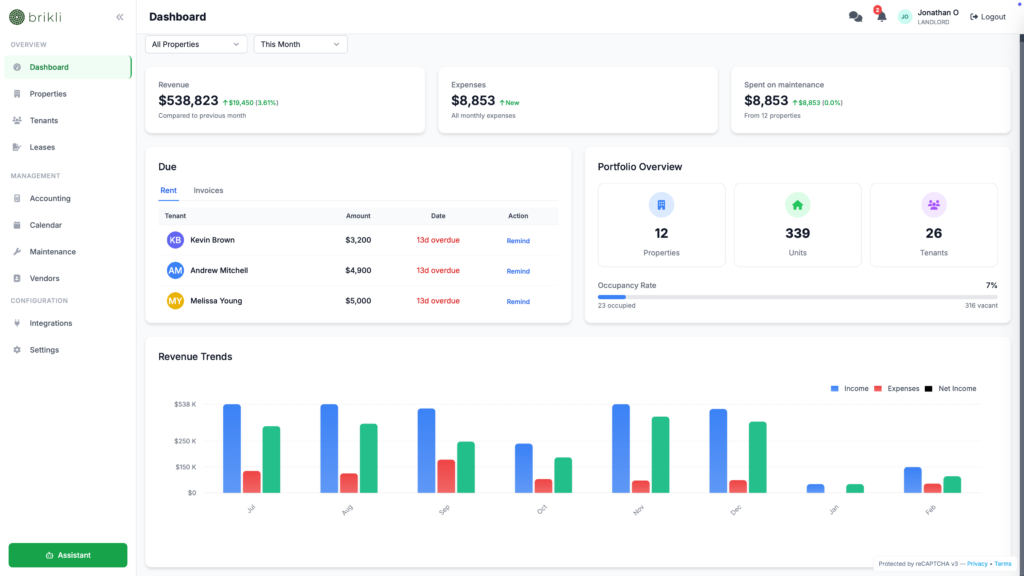Open the Jonathan O profile avatar
This screenshot has height=576, width=1024.
(x=906, y=16)
